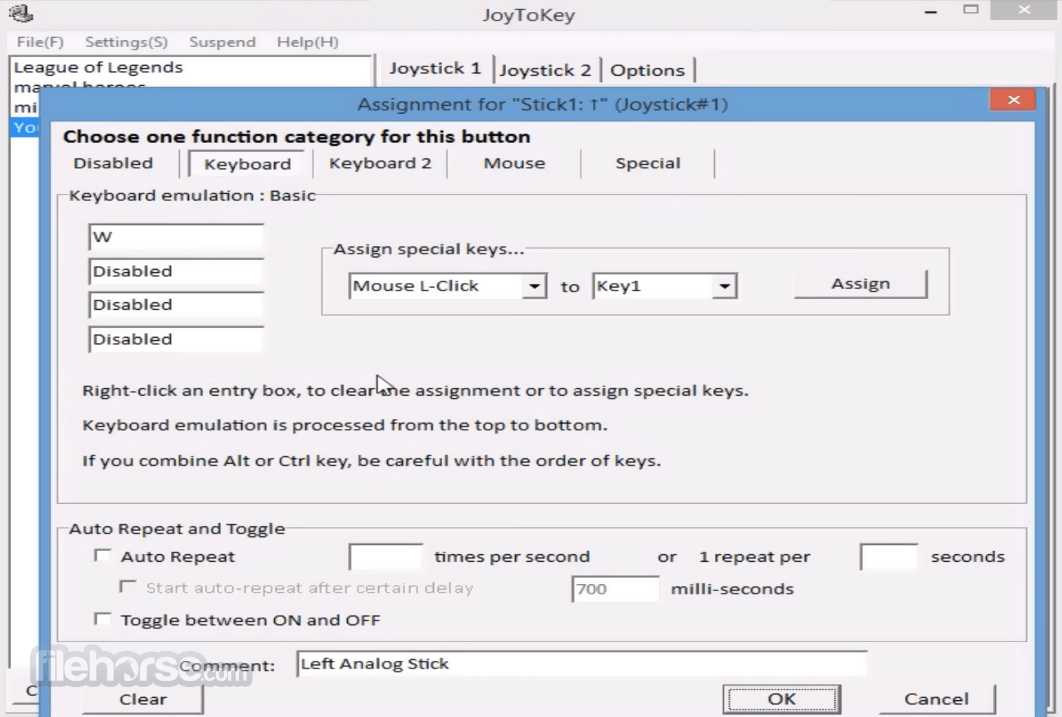Click the repeat per seconds input field

(889, 557)
